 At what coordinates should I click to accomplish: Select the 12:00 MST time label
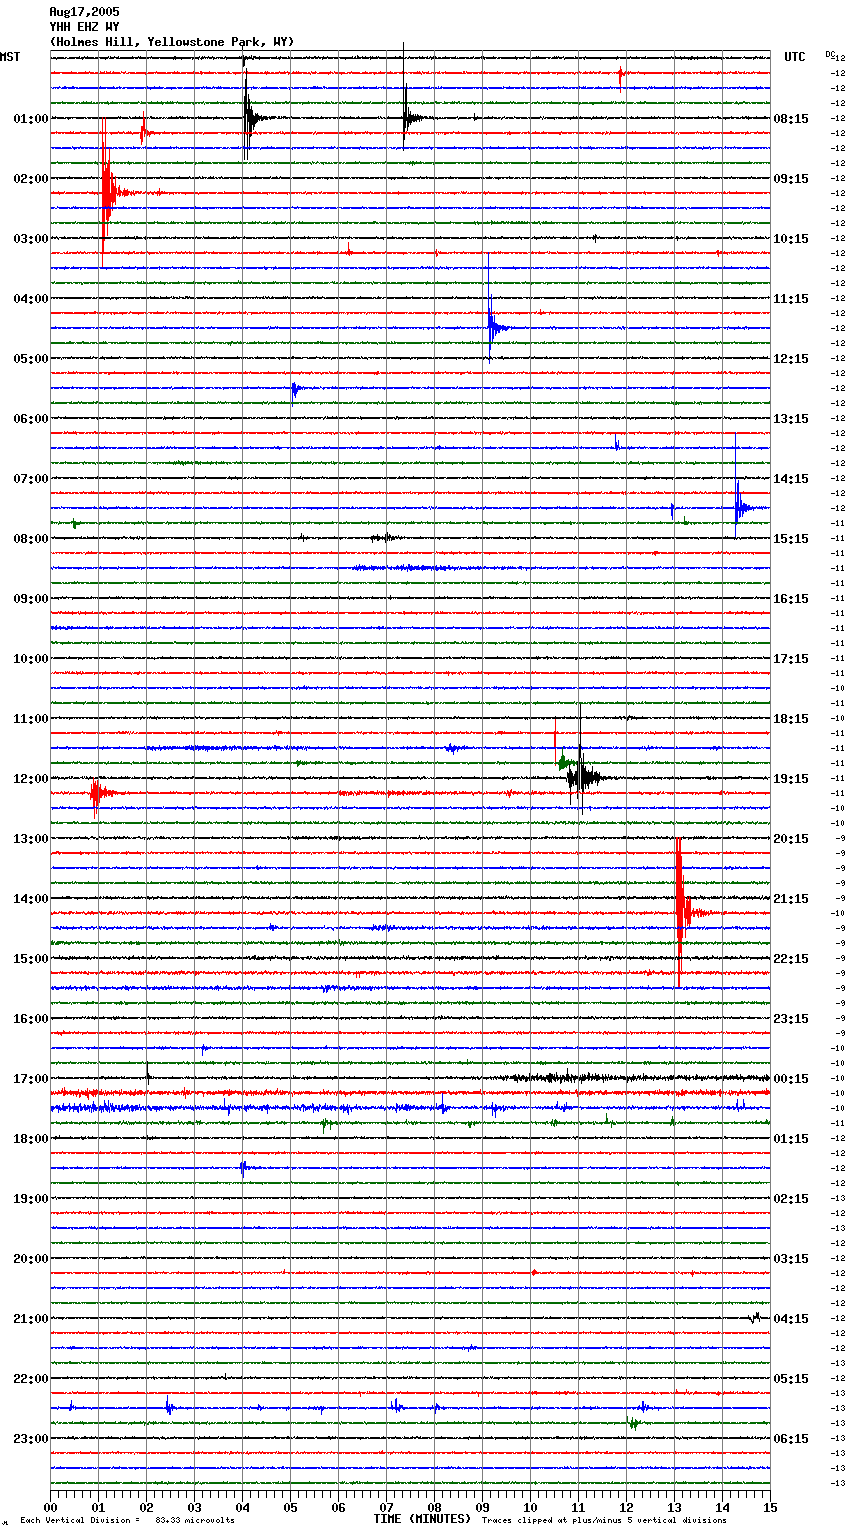point(31,779)
